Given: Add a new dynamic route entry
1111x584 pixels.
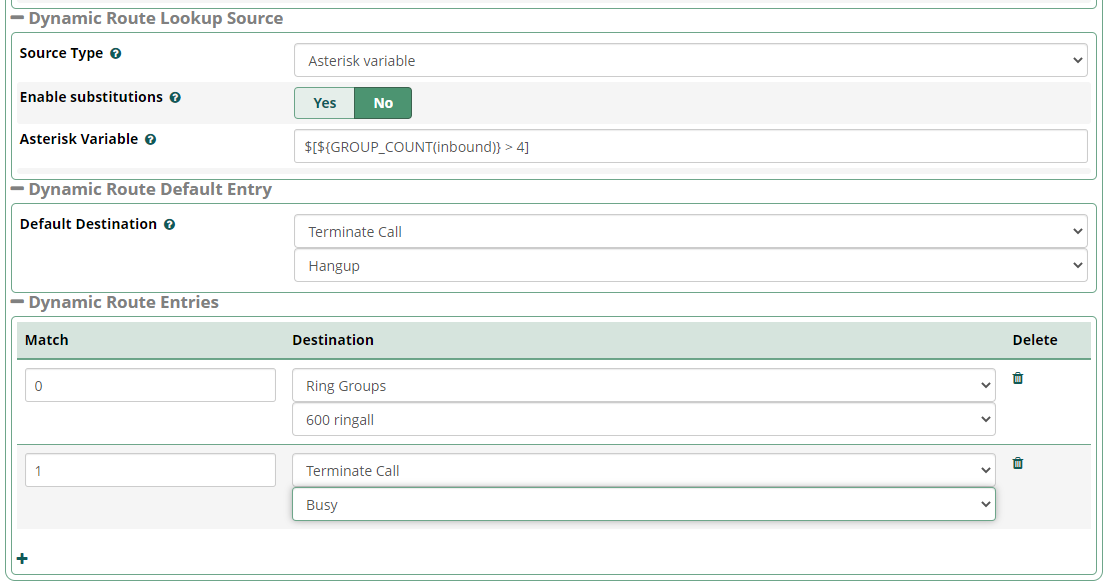Looking at the screenshot, I should [x=22, y=558].
